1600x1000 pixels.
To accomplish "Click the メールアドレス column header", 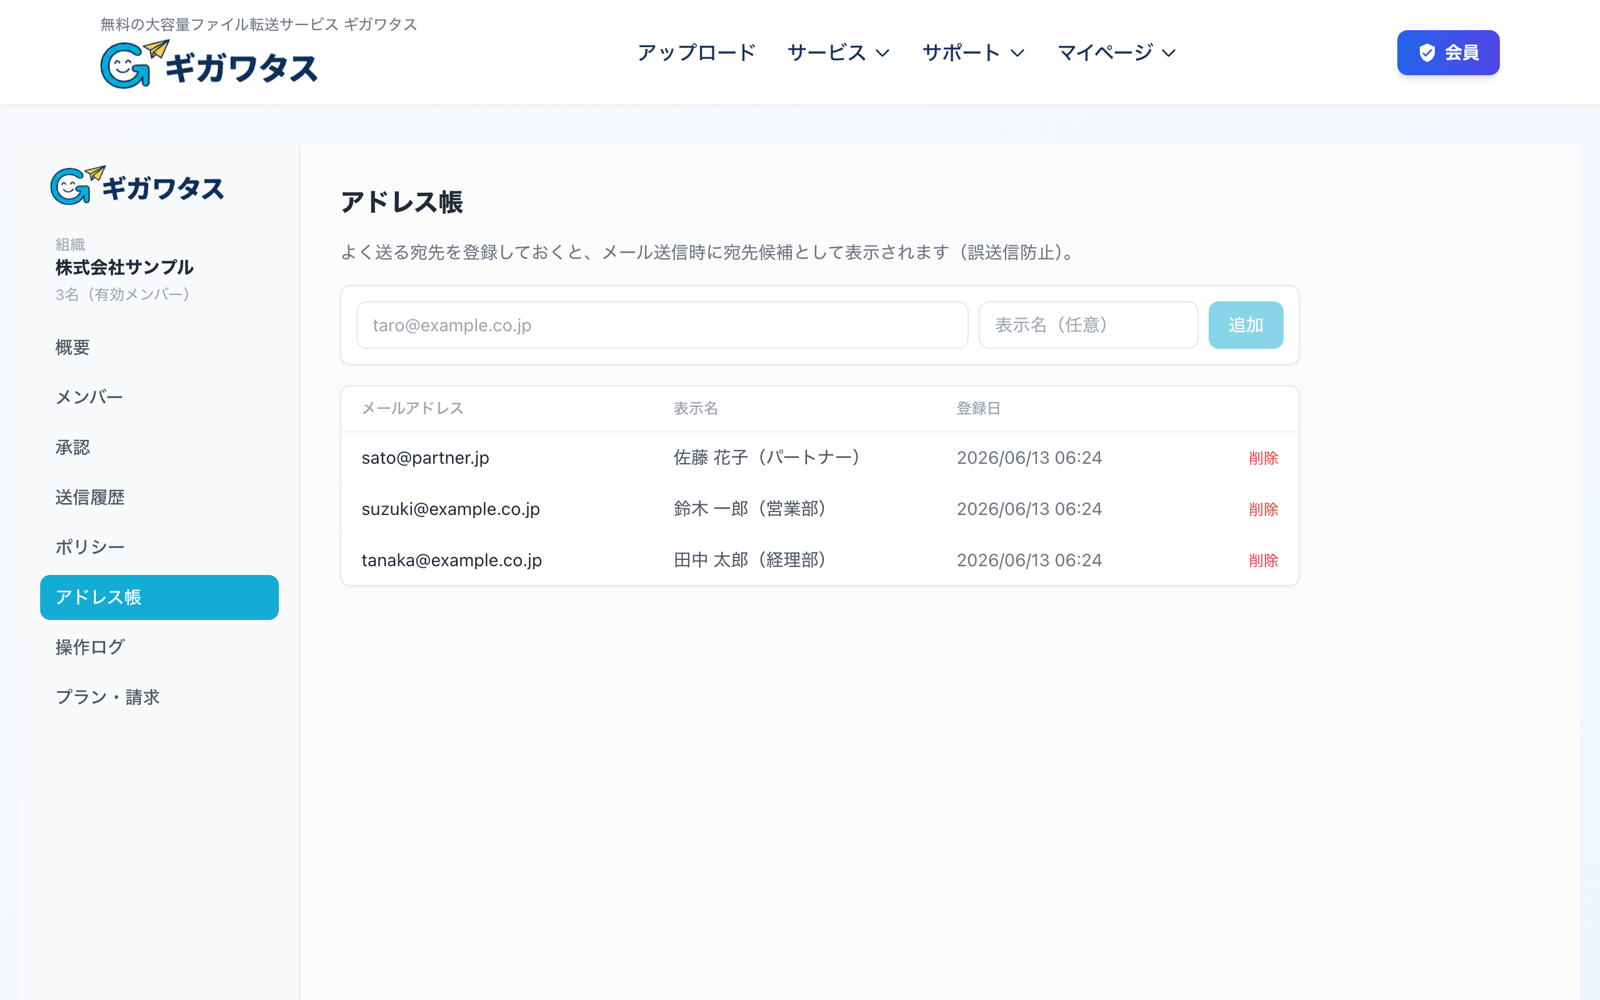I will click(412, 408).
